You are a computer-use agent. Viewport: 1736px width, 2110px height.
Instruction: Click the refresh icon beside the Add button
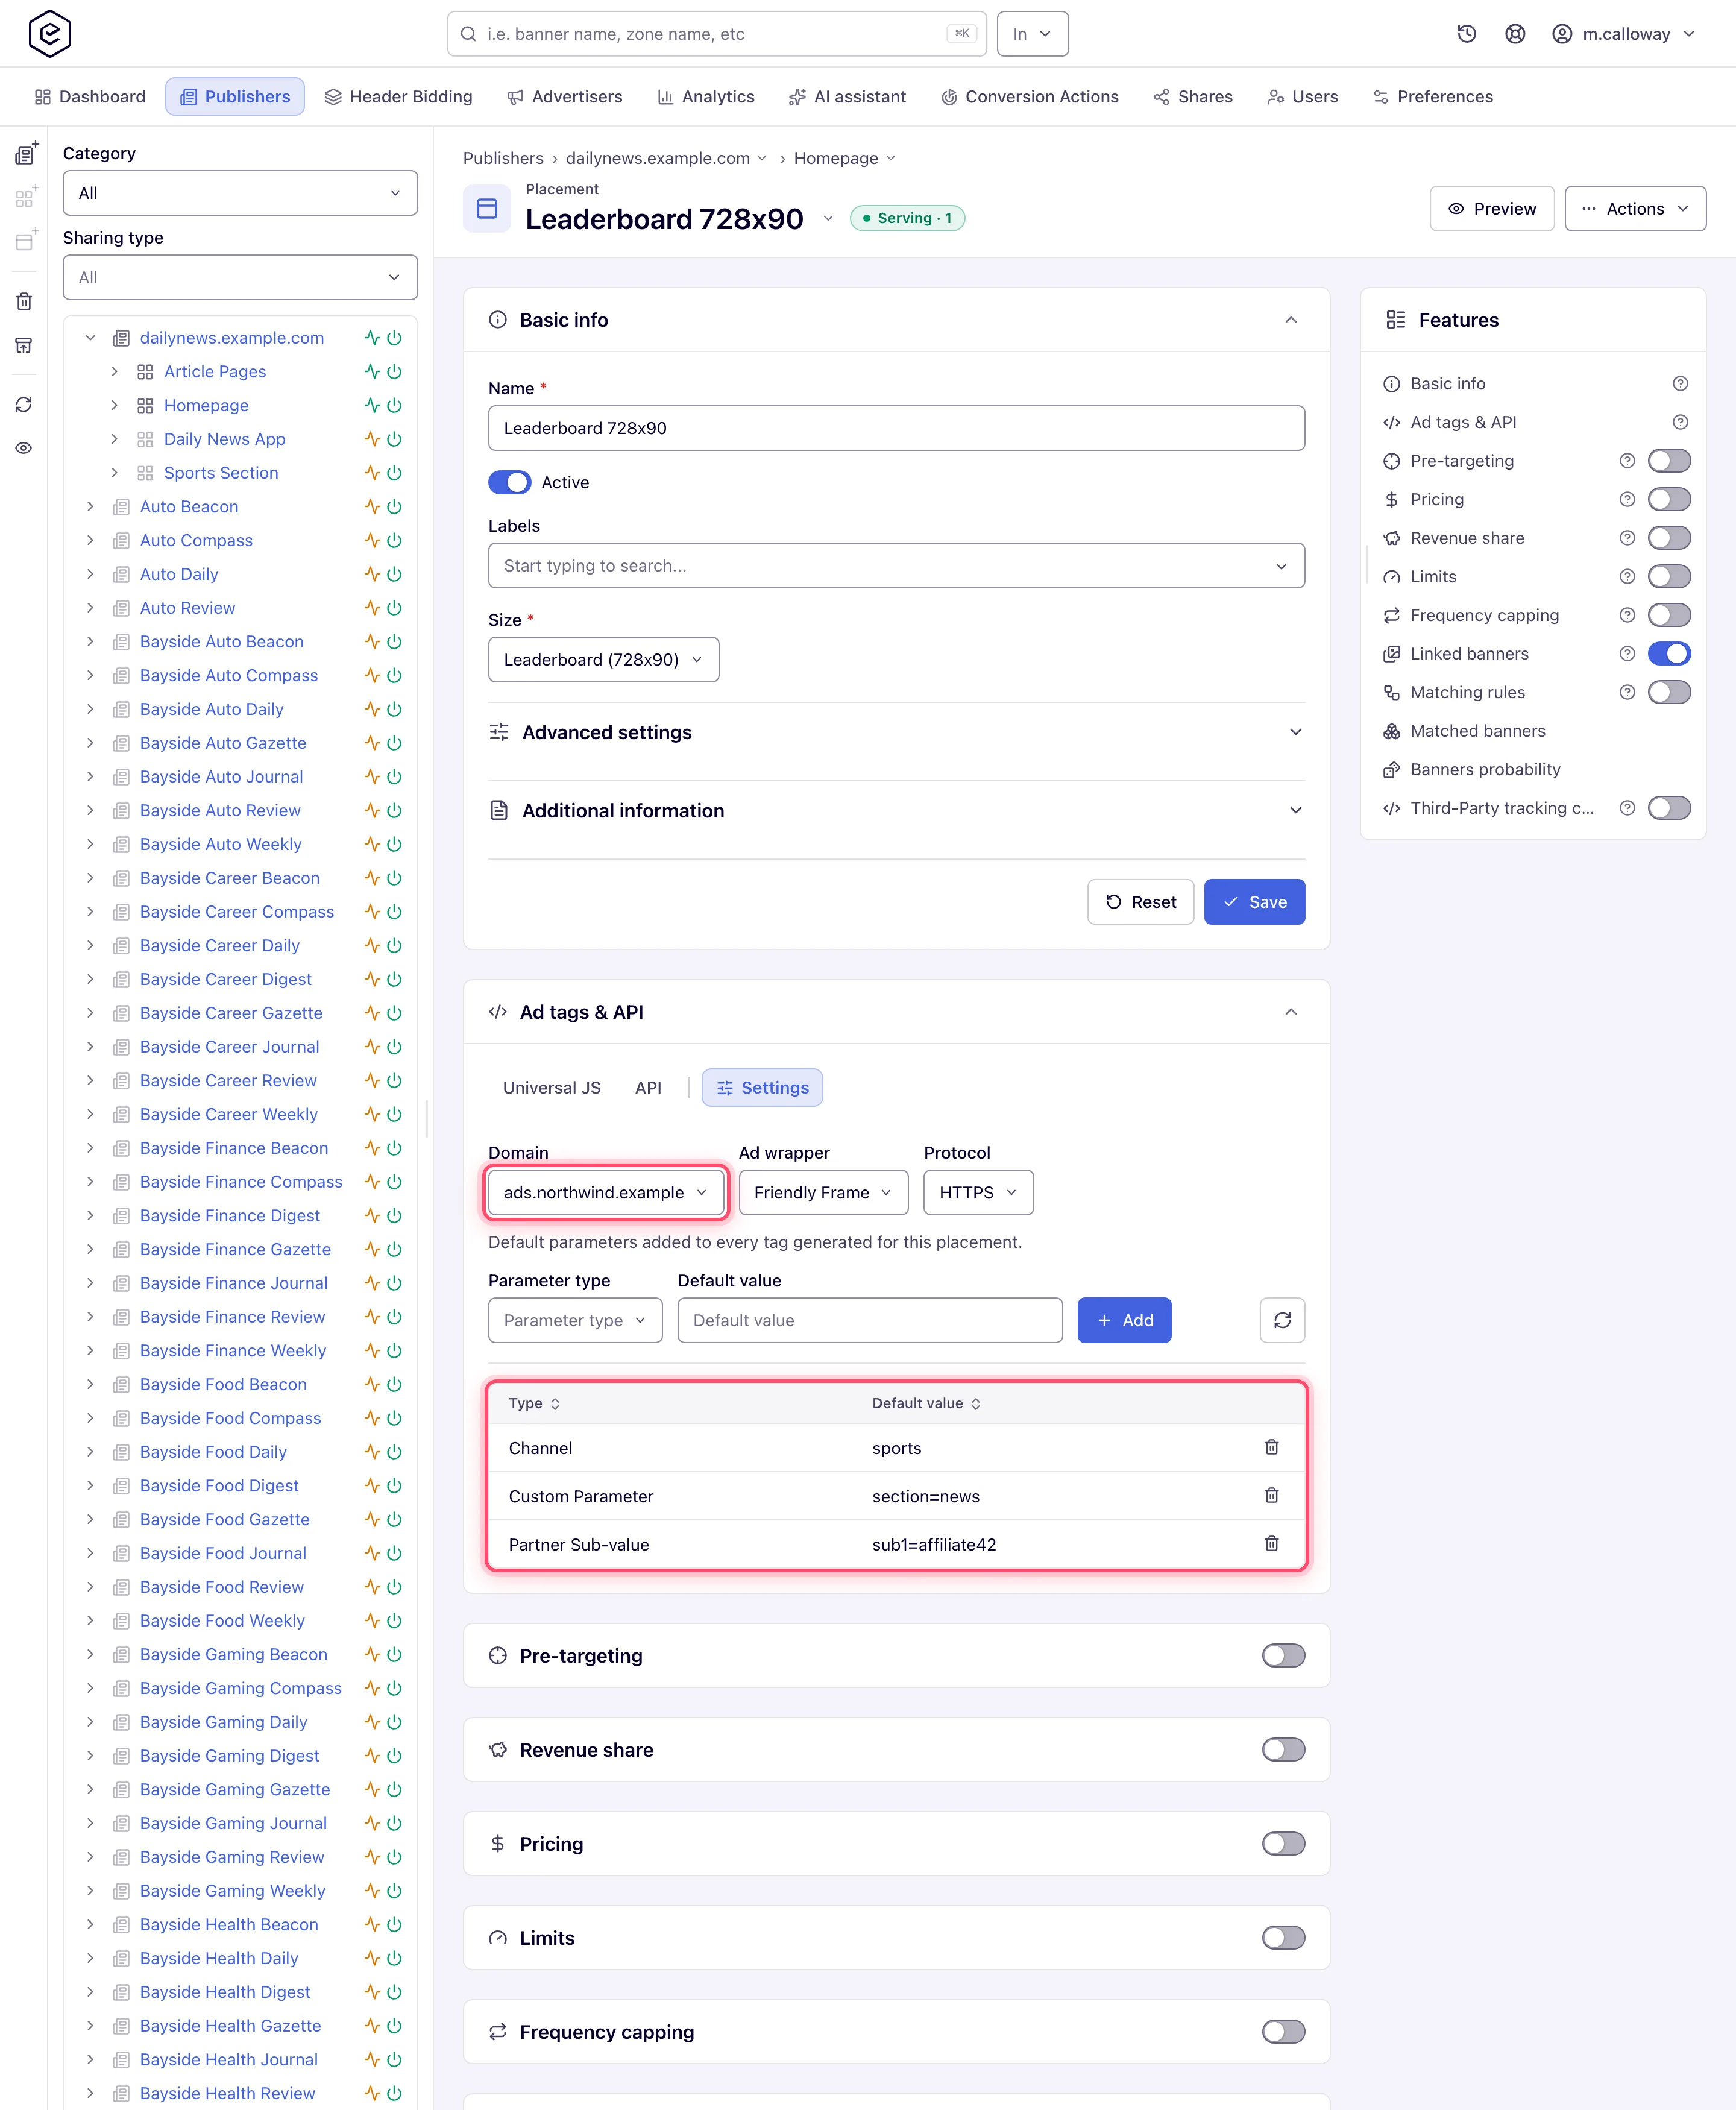1282,1320
